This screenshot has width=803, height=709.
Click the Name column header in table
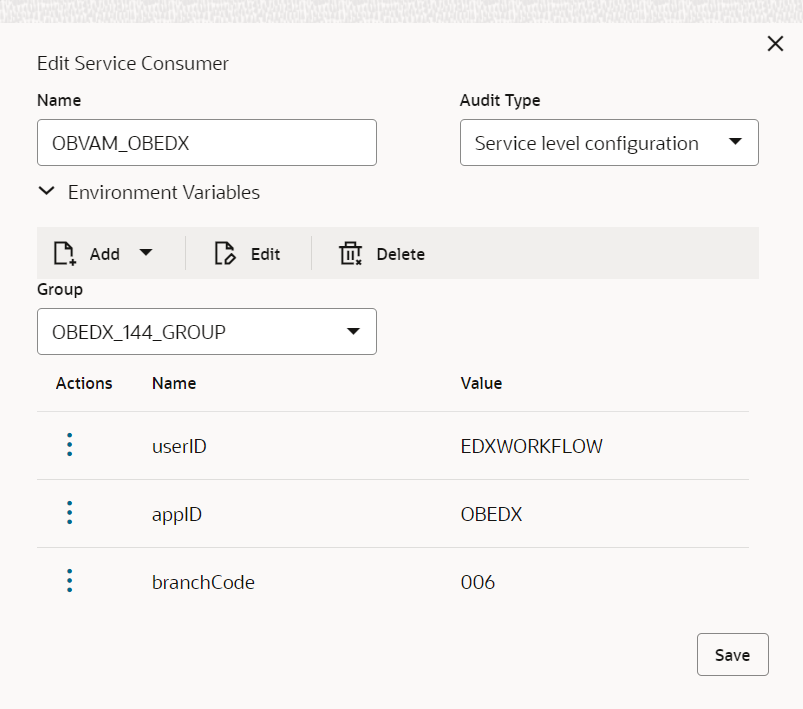pos(174,383)
